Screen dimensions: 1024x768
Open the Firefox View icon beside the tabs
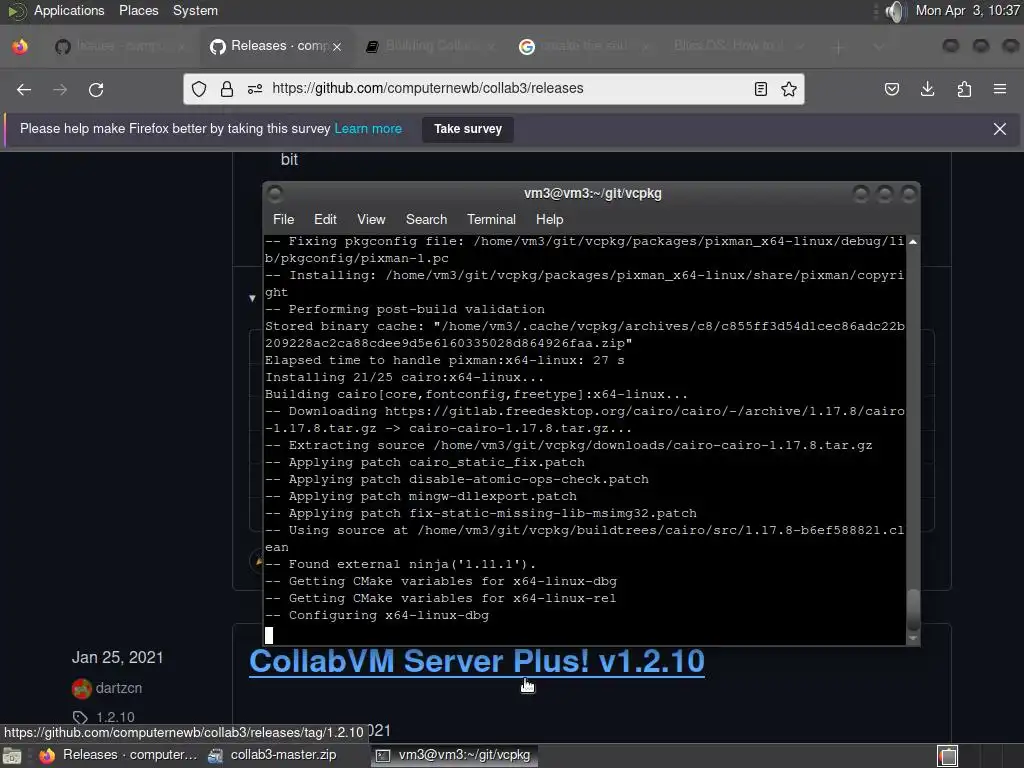click(x=20, y=46)
